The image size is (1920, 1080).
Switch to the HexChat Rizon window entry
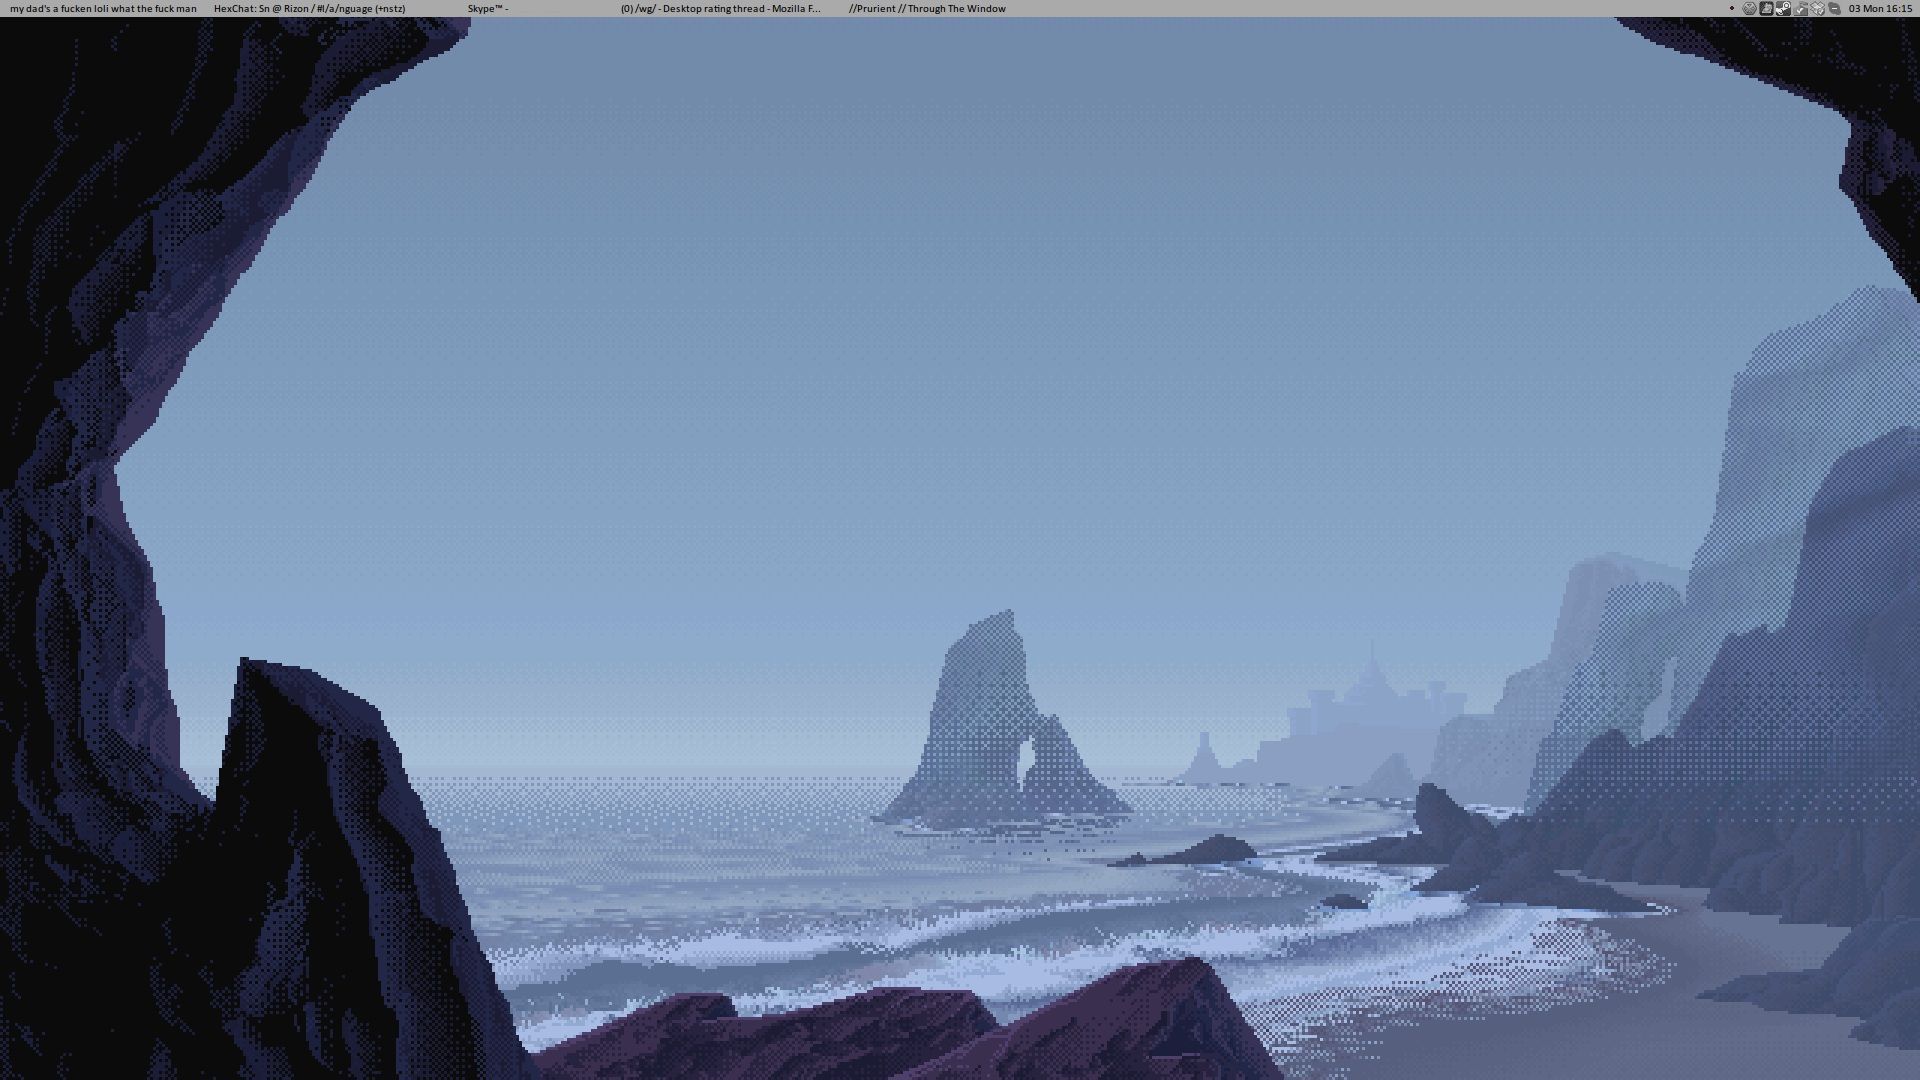pyautogui.click(x=309, y=8)
